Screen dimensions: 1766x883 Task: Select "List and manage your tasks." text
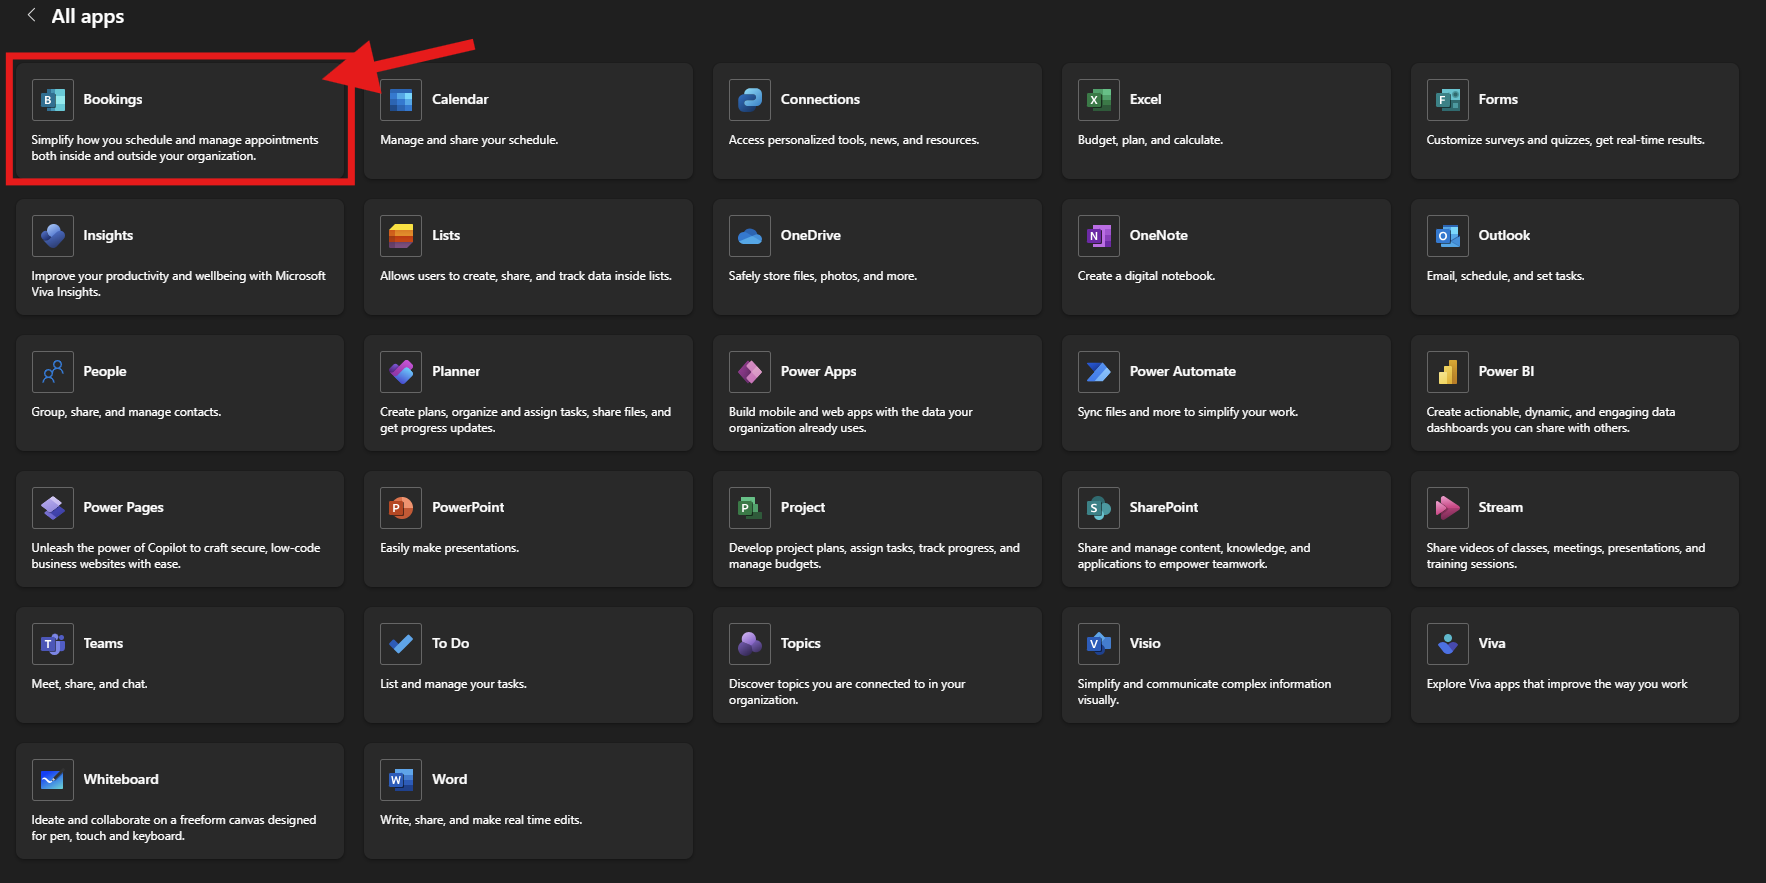click(x=453, y=684)
